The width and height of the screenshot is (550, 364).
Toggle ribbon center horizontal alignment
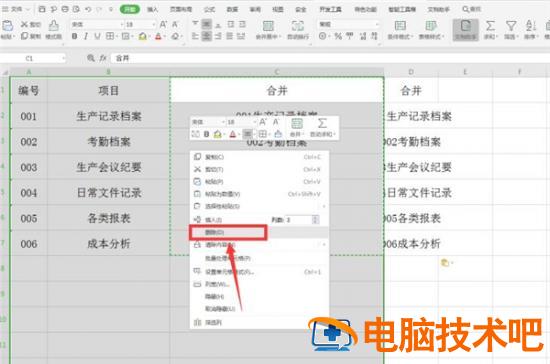[207, 36]
